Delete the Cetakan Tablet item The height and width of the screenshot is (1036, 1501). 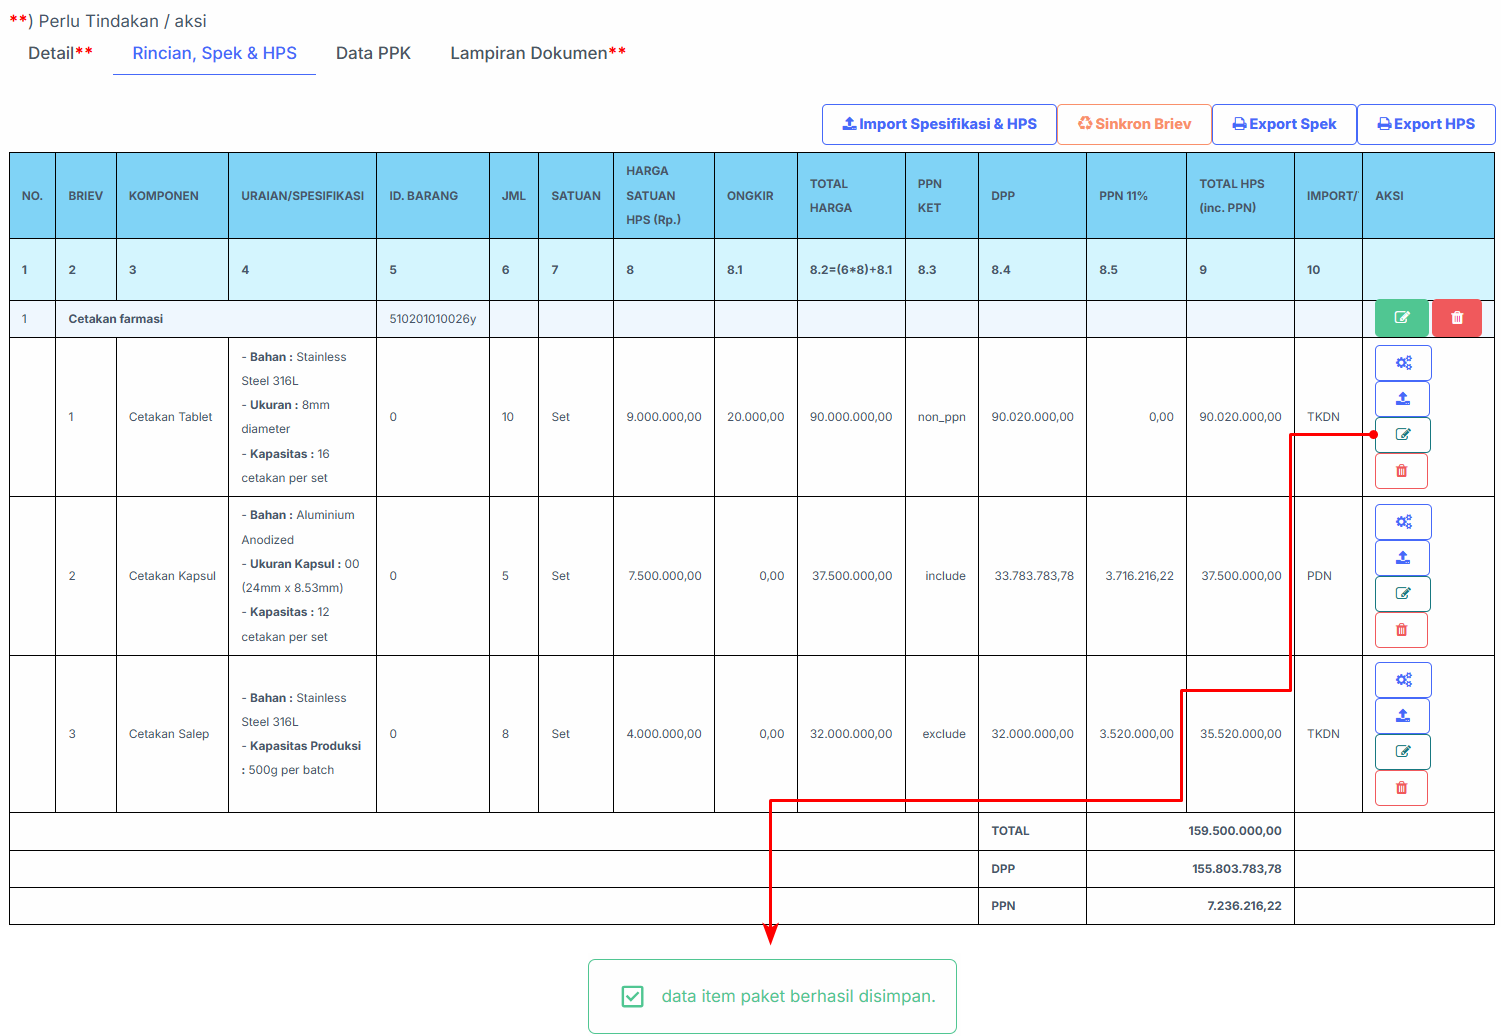[1401, 471]
